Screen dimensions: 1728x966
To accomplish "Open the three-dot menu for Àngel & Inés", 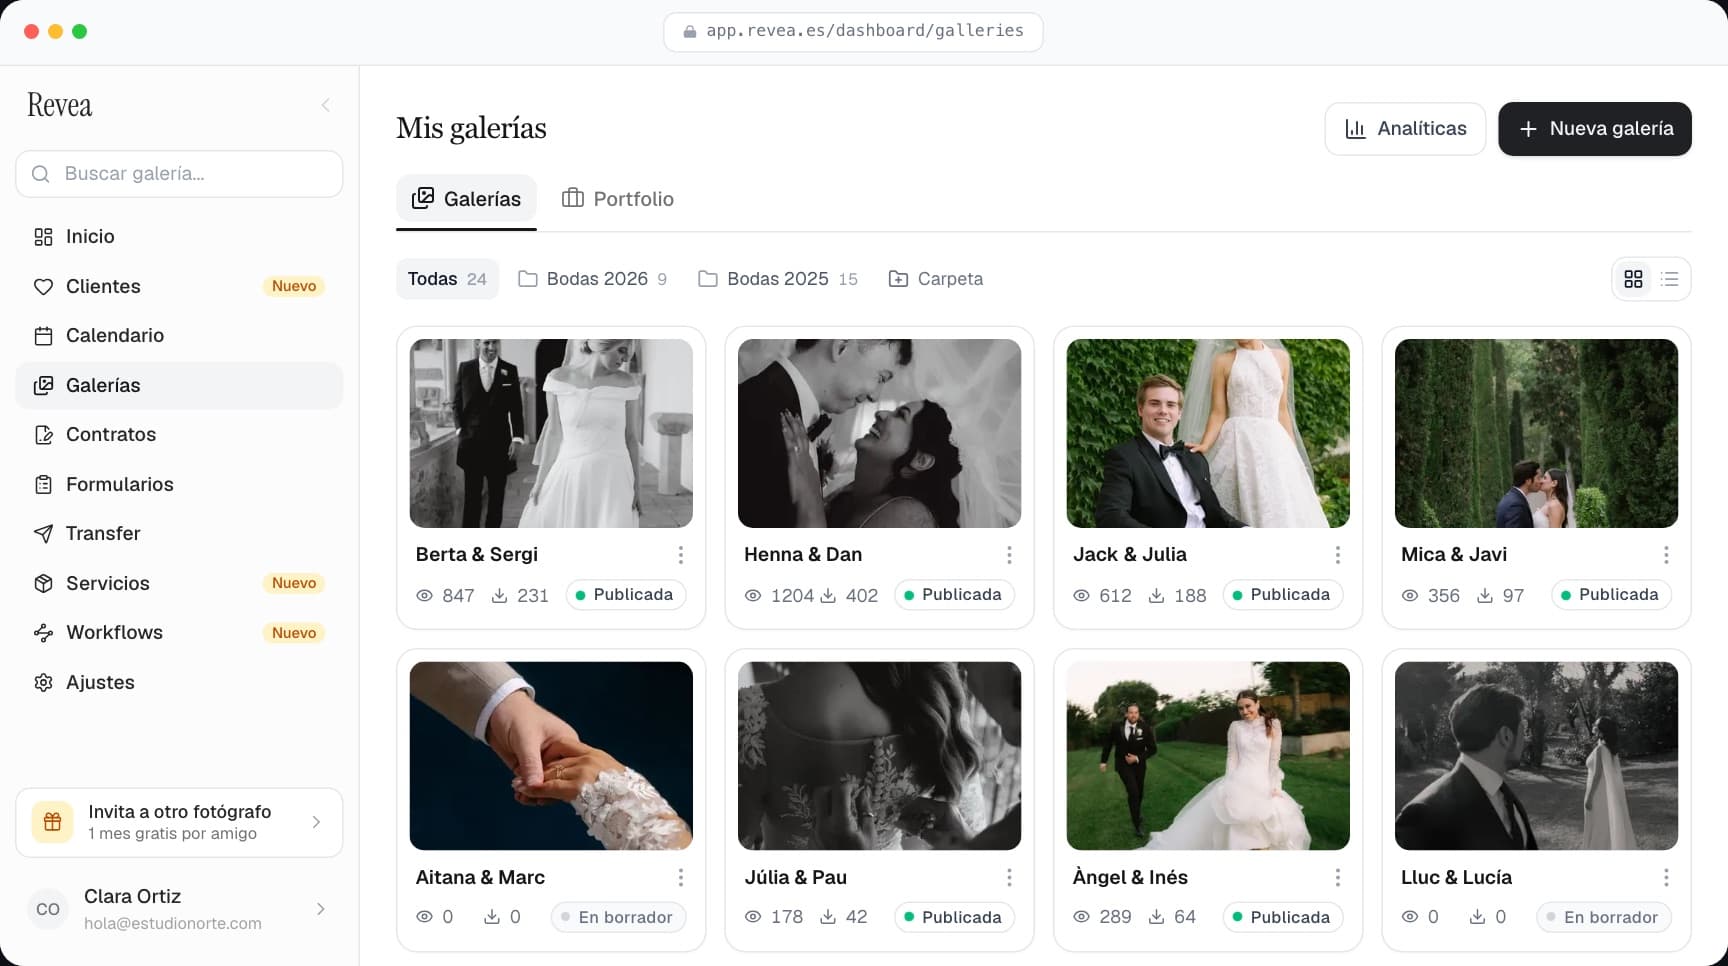I will [1337, 877].
